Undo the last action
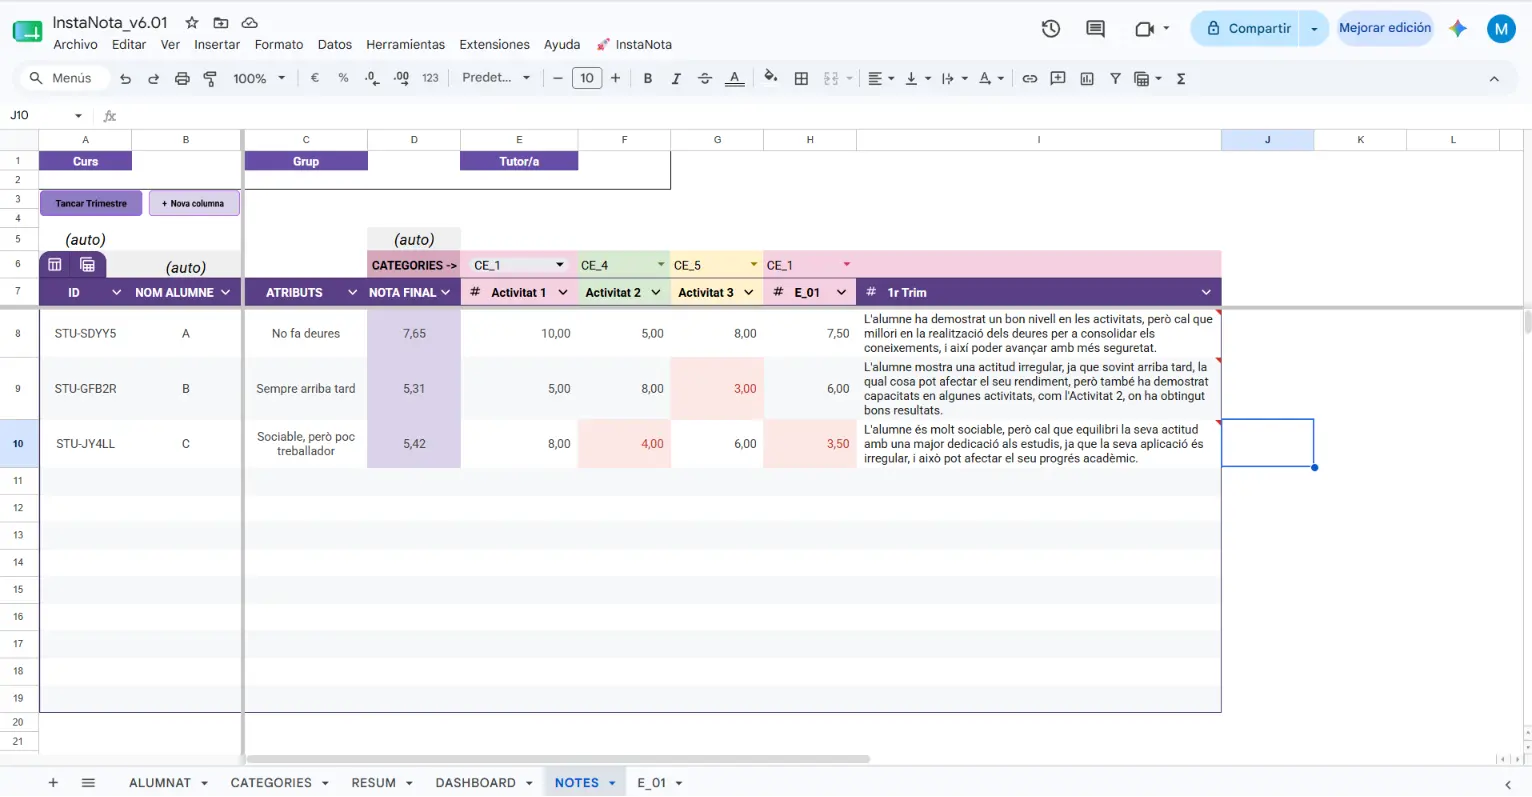Screen dimensions: 1532x797 click(x=125, y=78)
